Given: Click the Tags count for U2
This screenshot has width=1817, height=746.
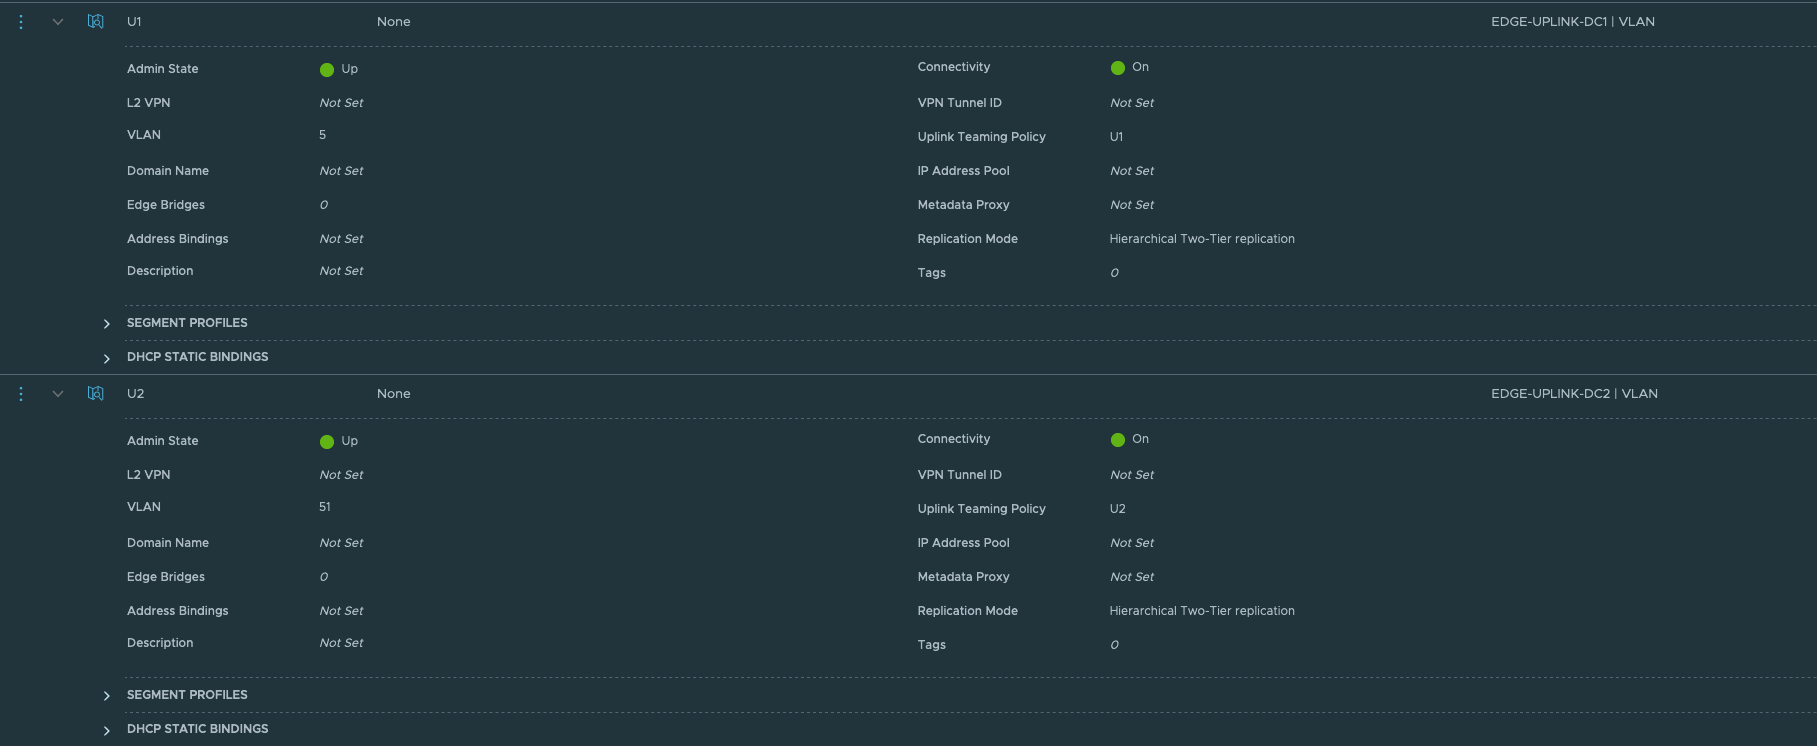Looking at the screenshot, I should point(1114,645).
